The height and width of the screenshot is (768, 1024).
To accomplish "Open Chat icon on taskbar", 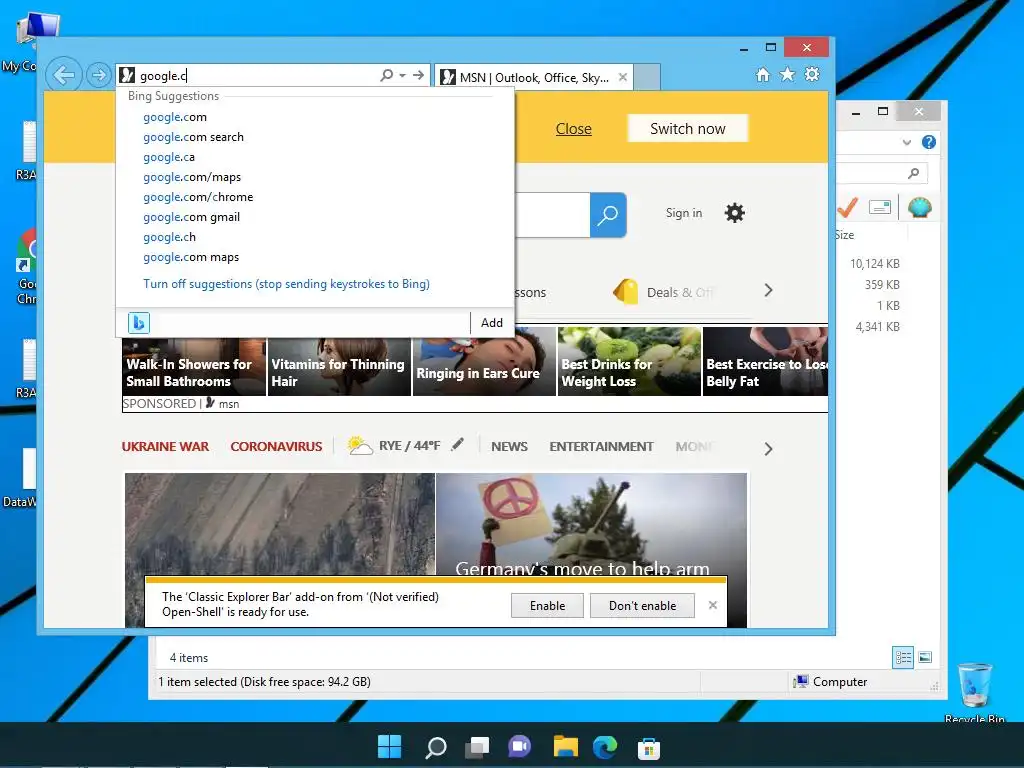I will click(520, 746).
